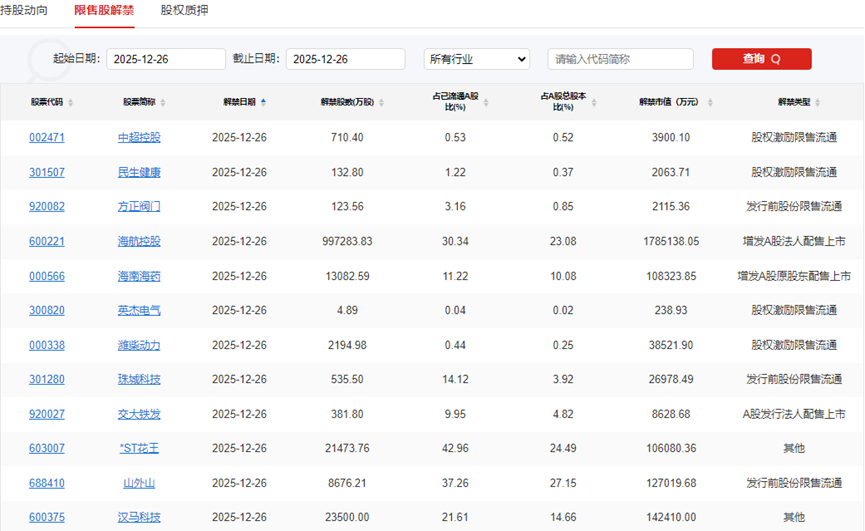This screenshot has height=531, width=865.
Task: Sort by 股票代码 column sort icon
Action: (71, 102)
